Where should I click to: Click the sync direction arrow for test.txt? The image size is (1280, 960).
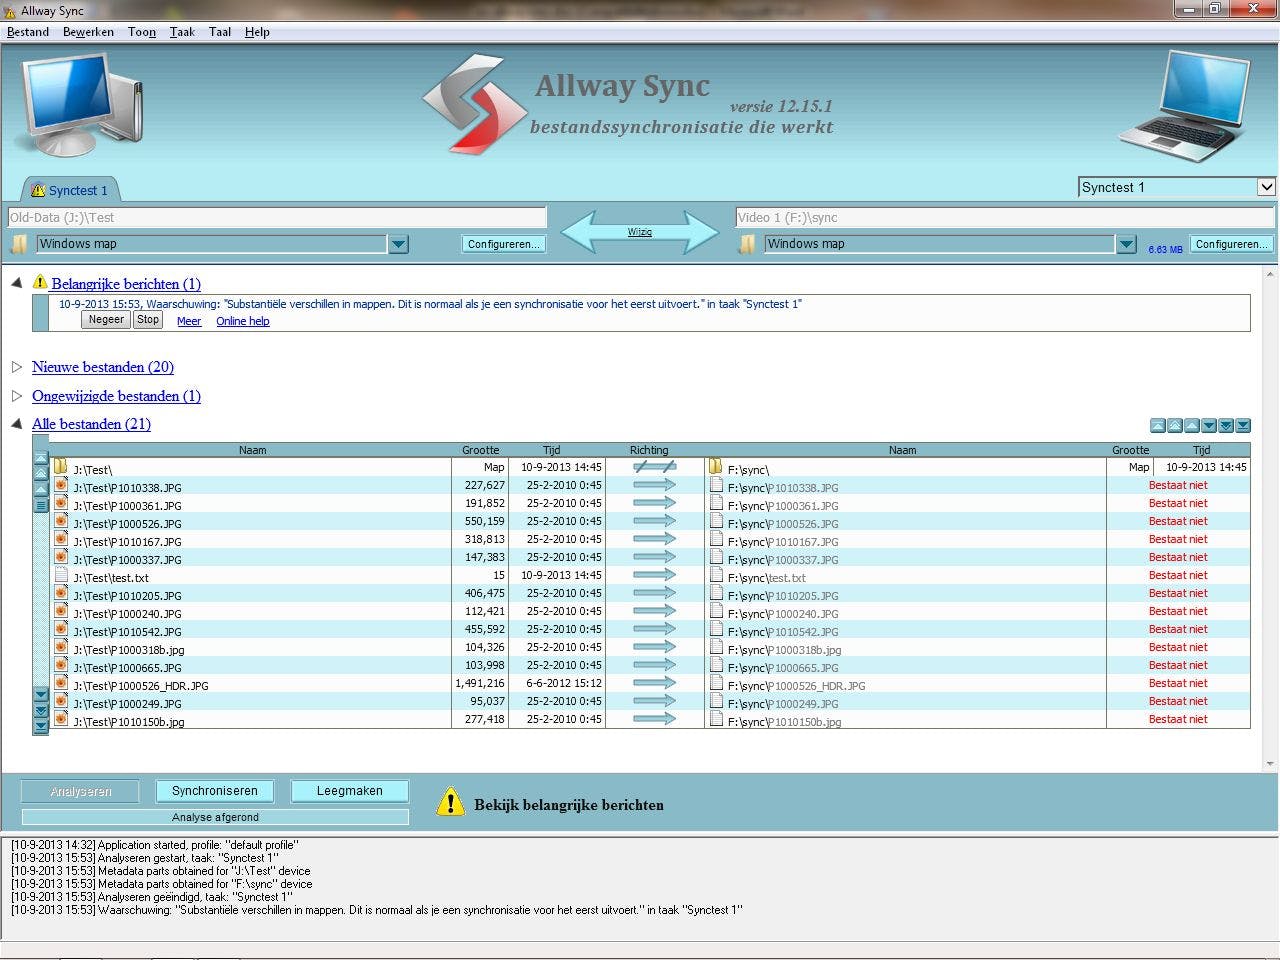[654, 575]
